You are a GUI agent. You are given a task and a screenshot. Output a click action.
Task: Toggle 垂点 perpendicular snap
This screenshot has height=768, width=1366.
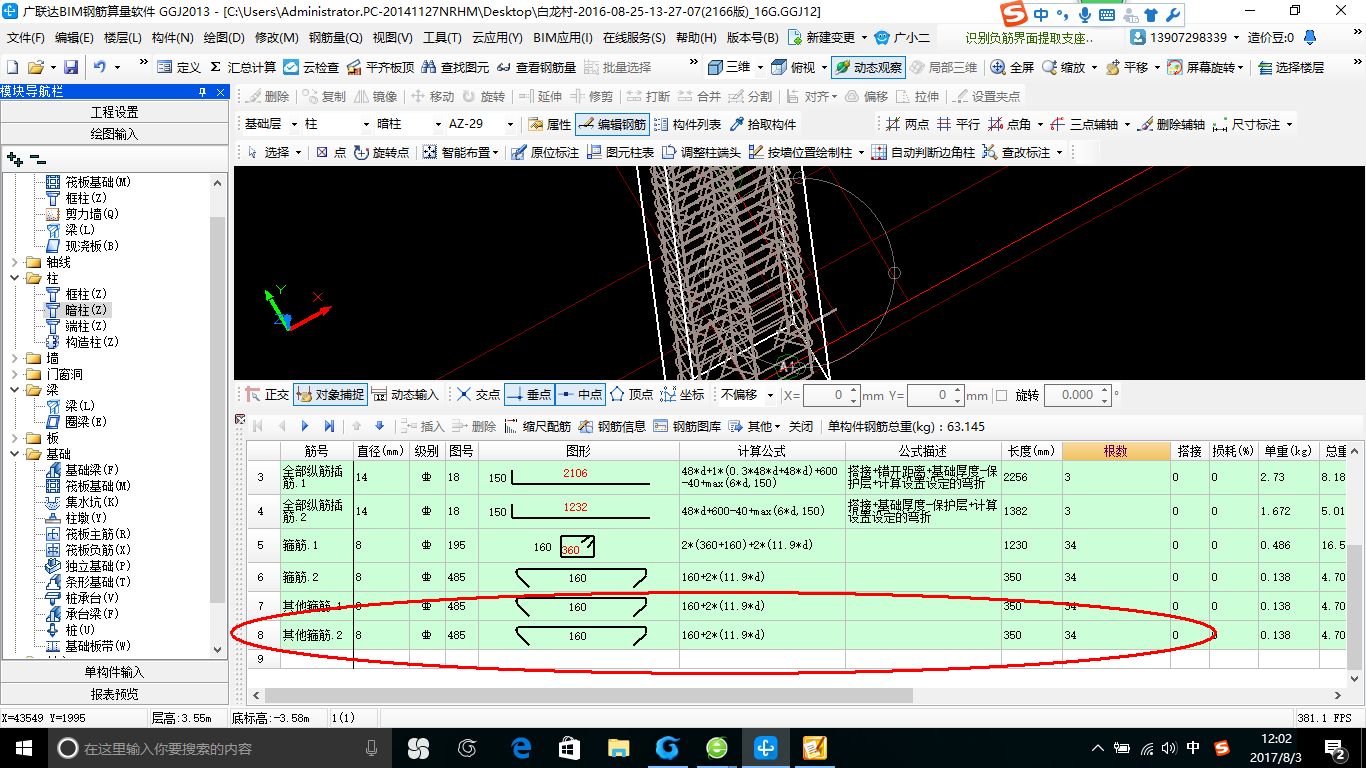point(529,395)
